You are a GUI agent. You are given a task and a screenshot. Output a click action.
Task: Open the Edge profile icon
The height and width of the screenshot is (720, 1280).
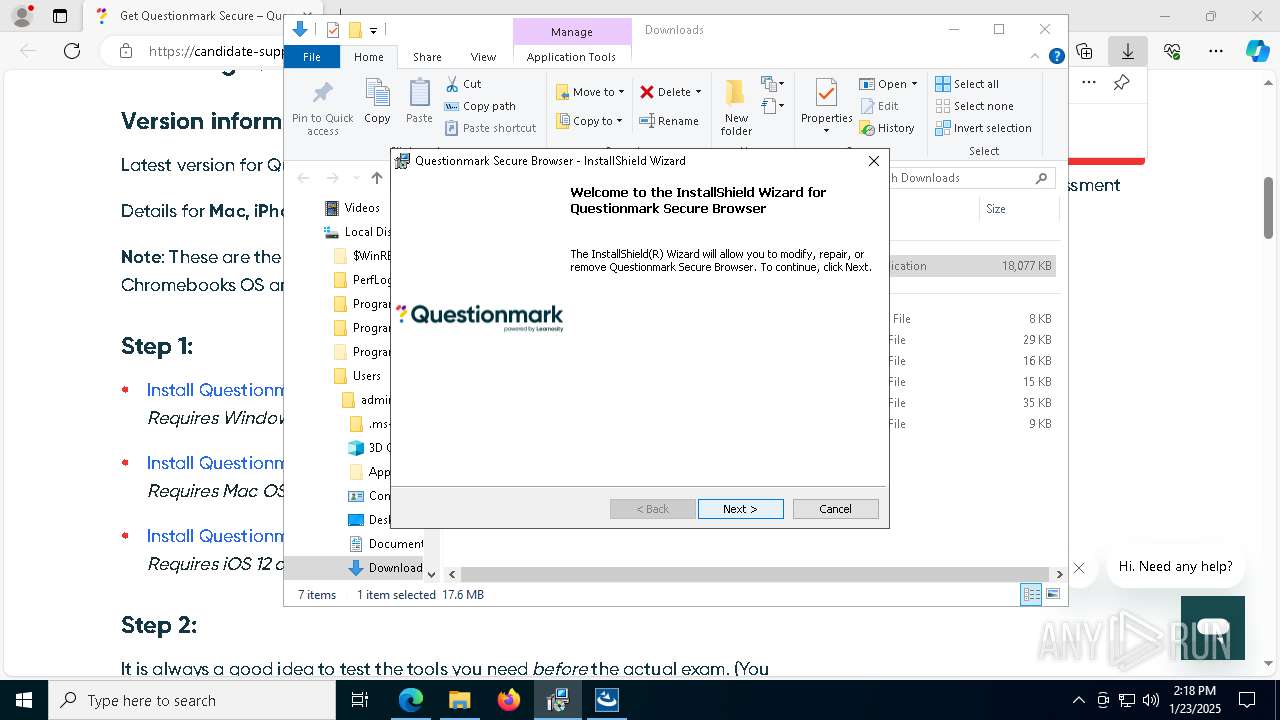[x=22, y=16]
